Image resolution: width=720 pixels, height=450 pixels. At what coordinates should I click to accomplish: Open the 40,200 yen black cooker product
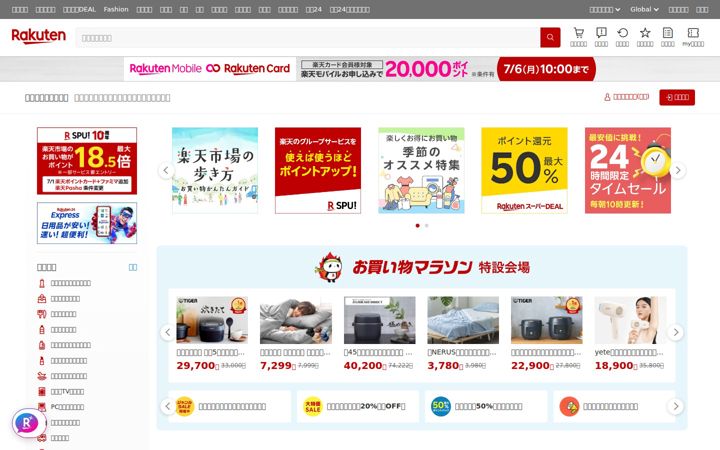[x=379, y=334]
